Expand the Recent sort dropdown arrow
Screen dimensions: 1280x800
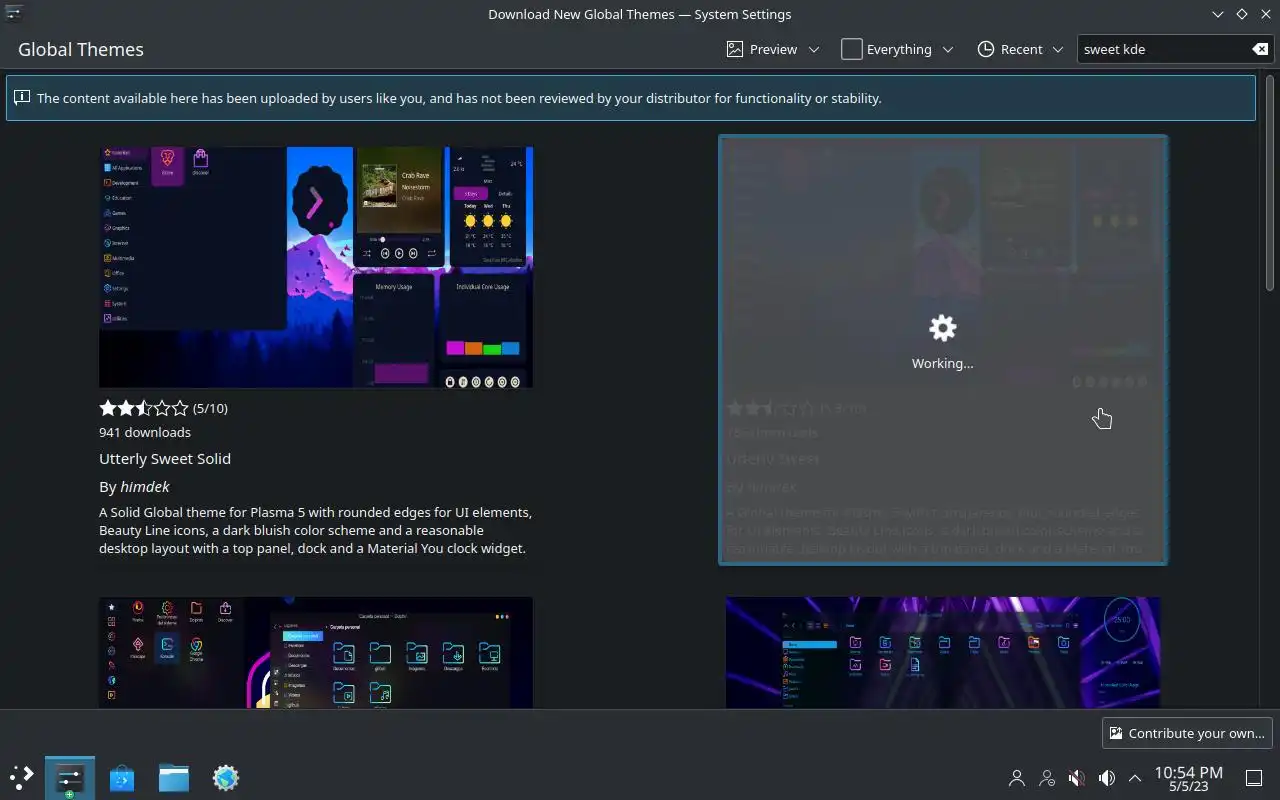tap(1058, 49)
